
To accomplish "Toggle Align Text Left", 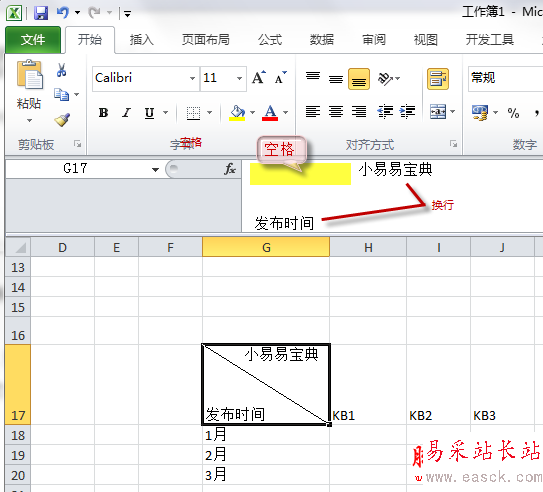I will (x=313, y=111).
